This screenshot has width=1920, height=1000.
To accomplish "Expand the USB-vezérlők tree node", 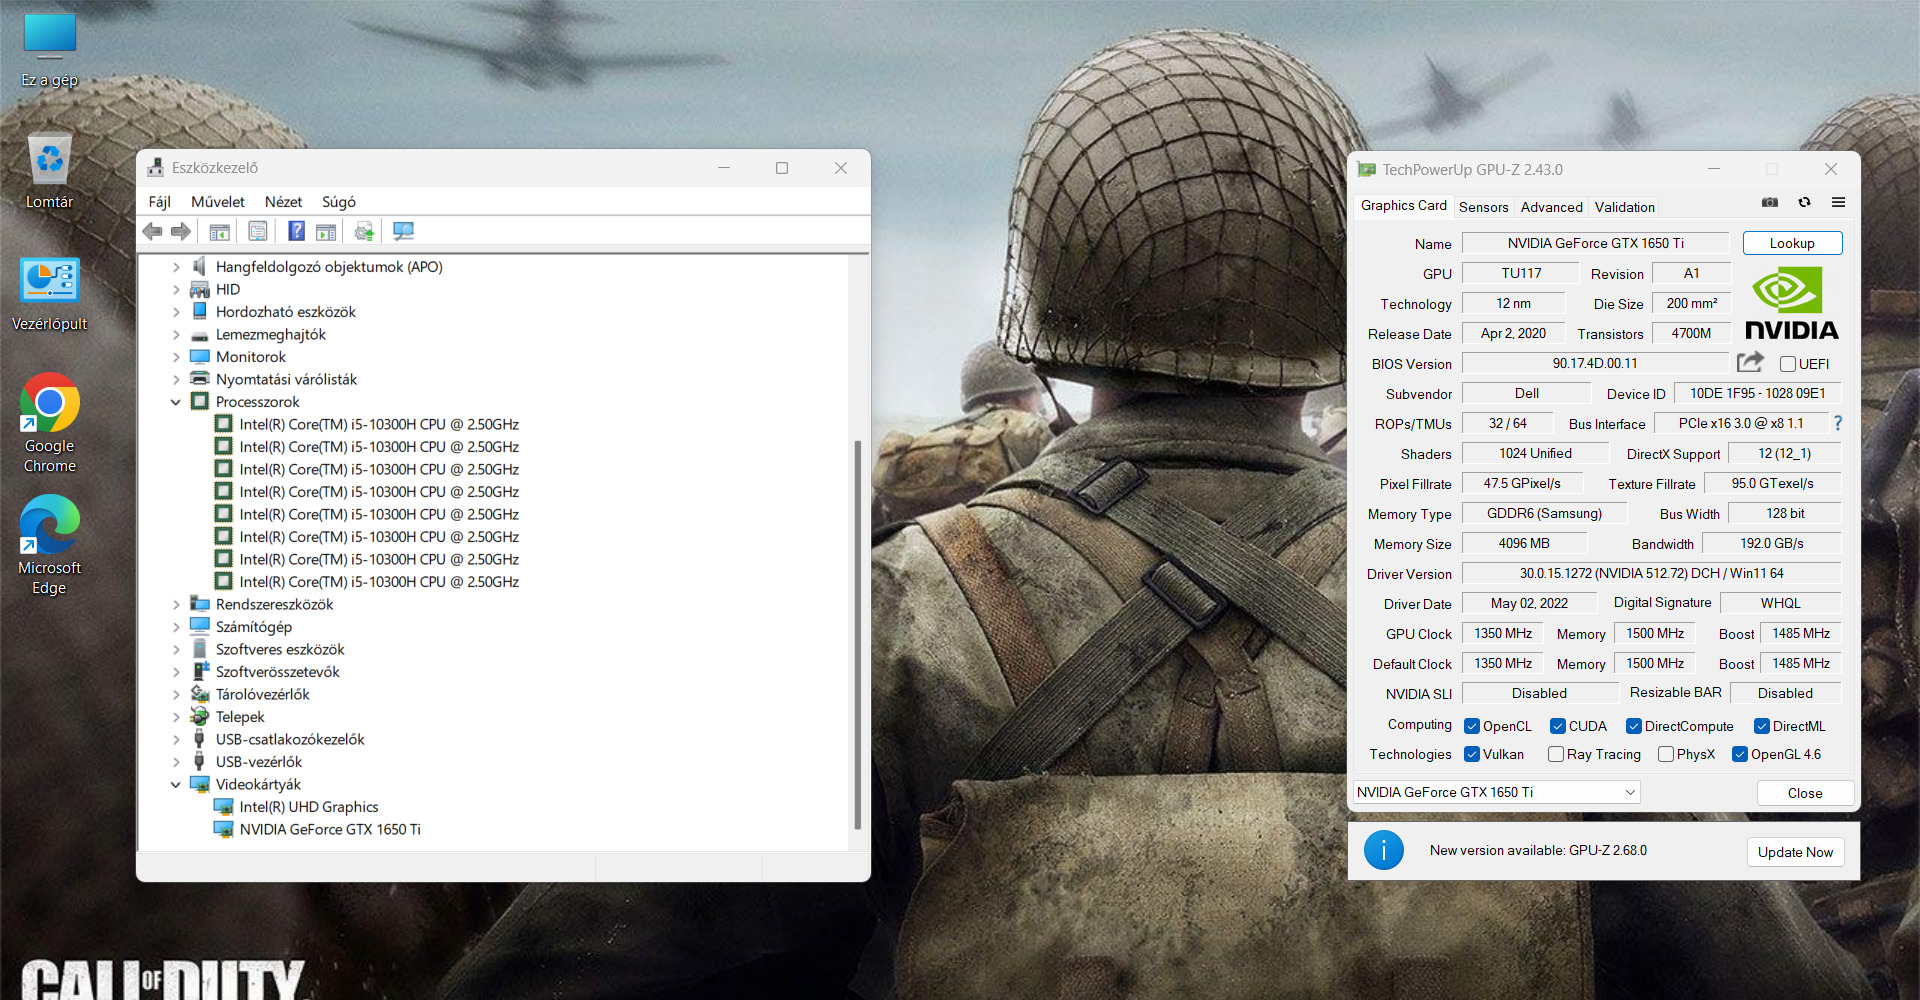I will pos(176,762).
